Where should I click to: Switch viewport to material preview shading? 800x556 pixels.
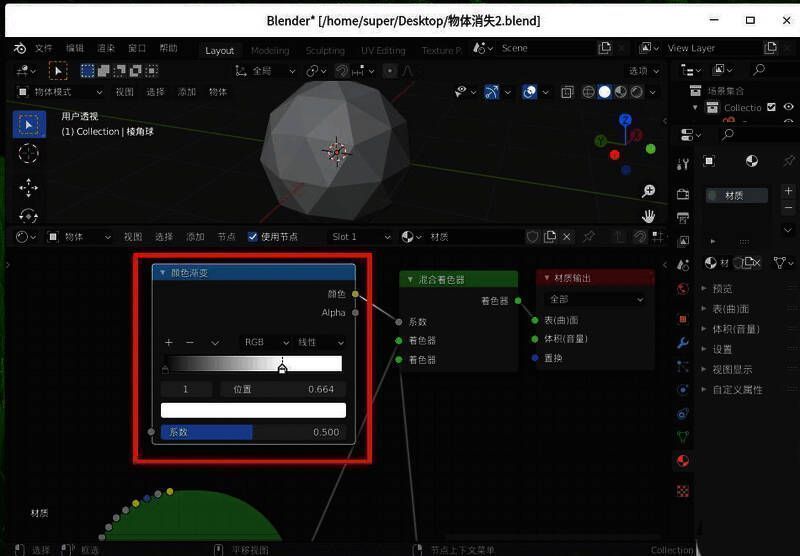(620, 92)
